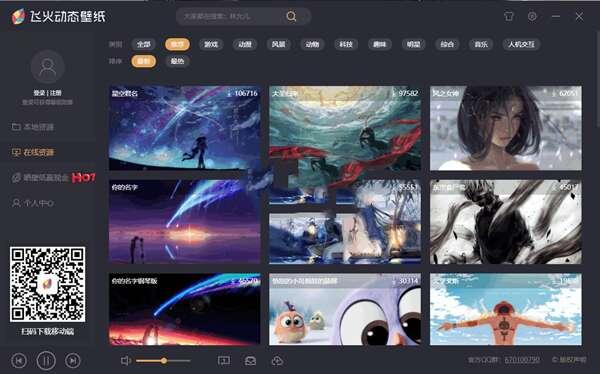Viewport: 600px width, 374px height.
Task: Select the 游戏 category filter
Action: point(211,44)
